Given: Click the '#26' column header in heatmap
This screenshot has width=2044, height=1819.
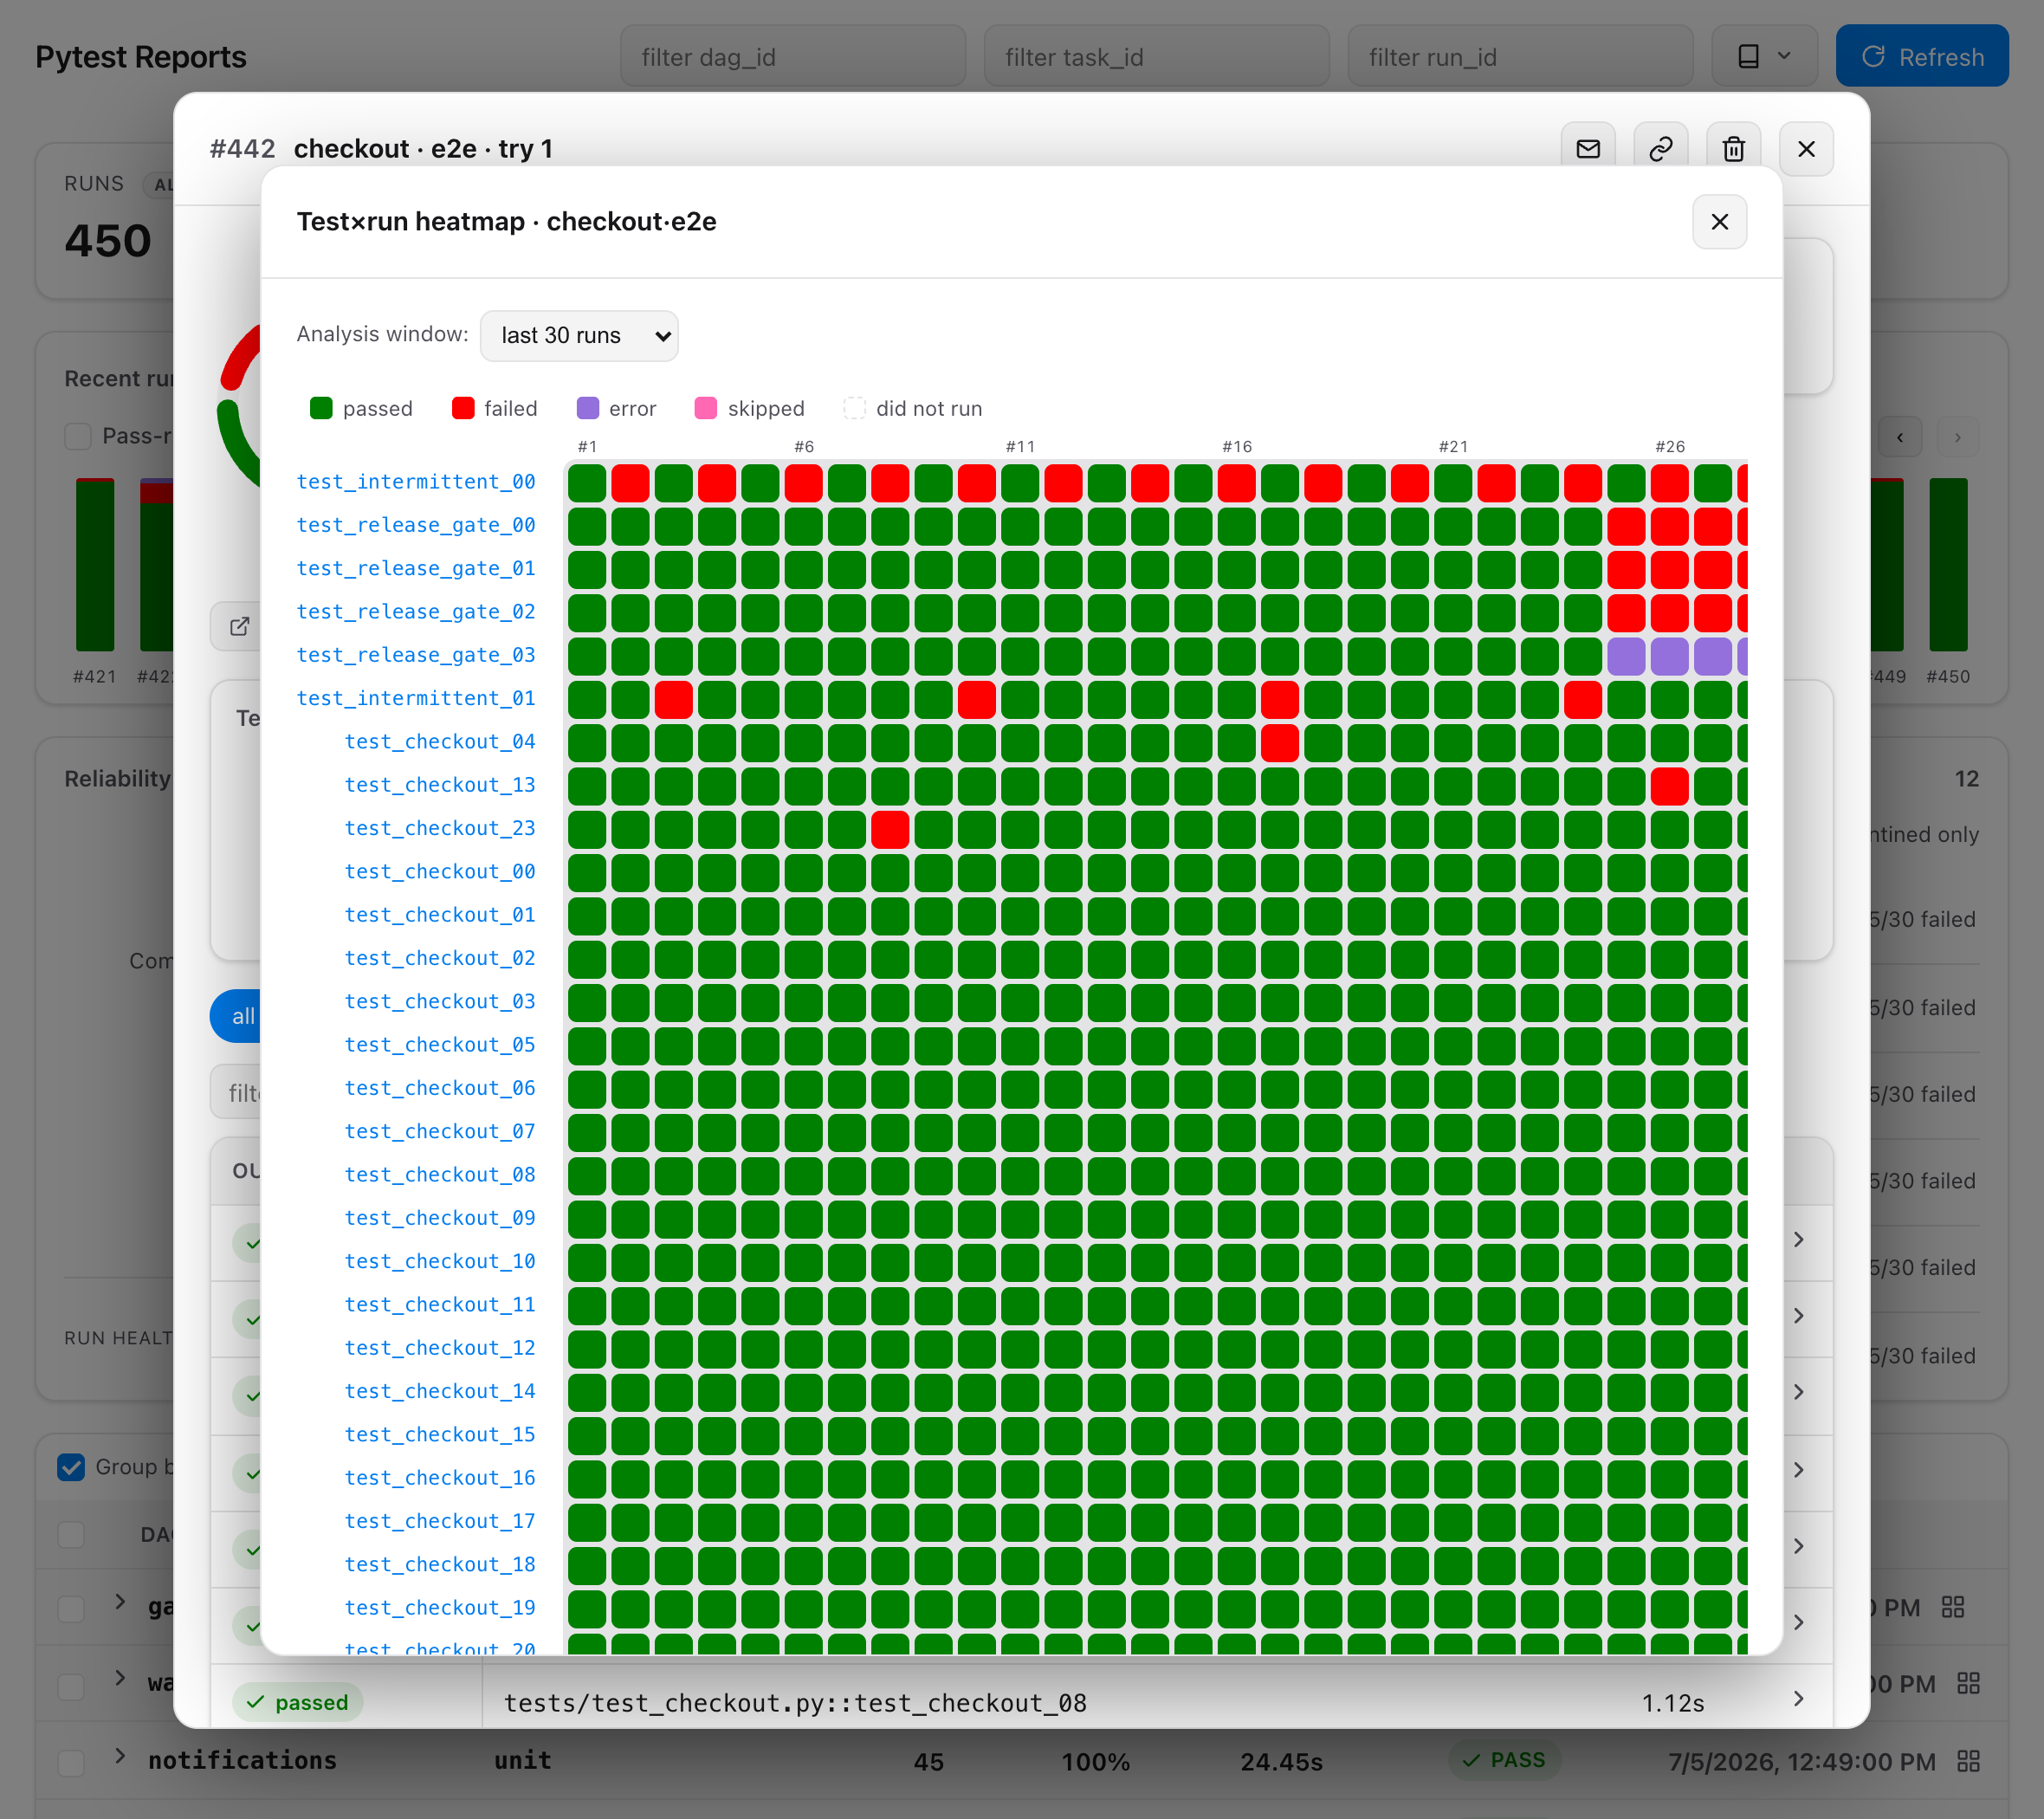Looking at the screenshot, I should click(x=1669, y=447).
